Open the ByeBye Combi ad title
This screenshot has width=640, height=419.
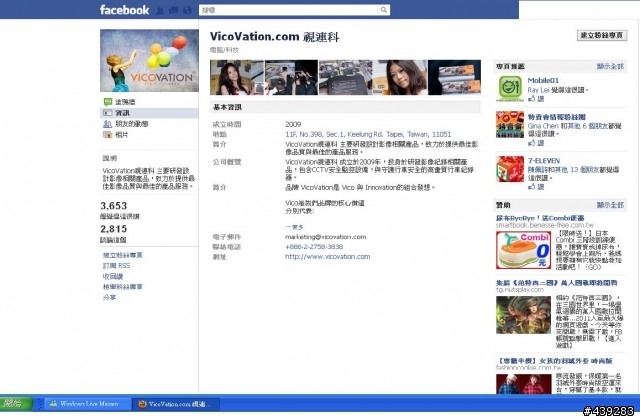click(x=540, y=218)
